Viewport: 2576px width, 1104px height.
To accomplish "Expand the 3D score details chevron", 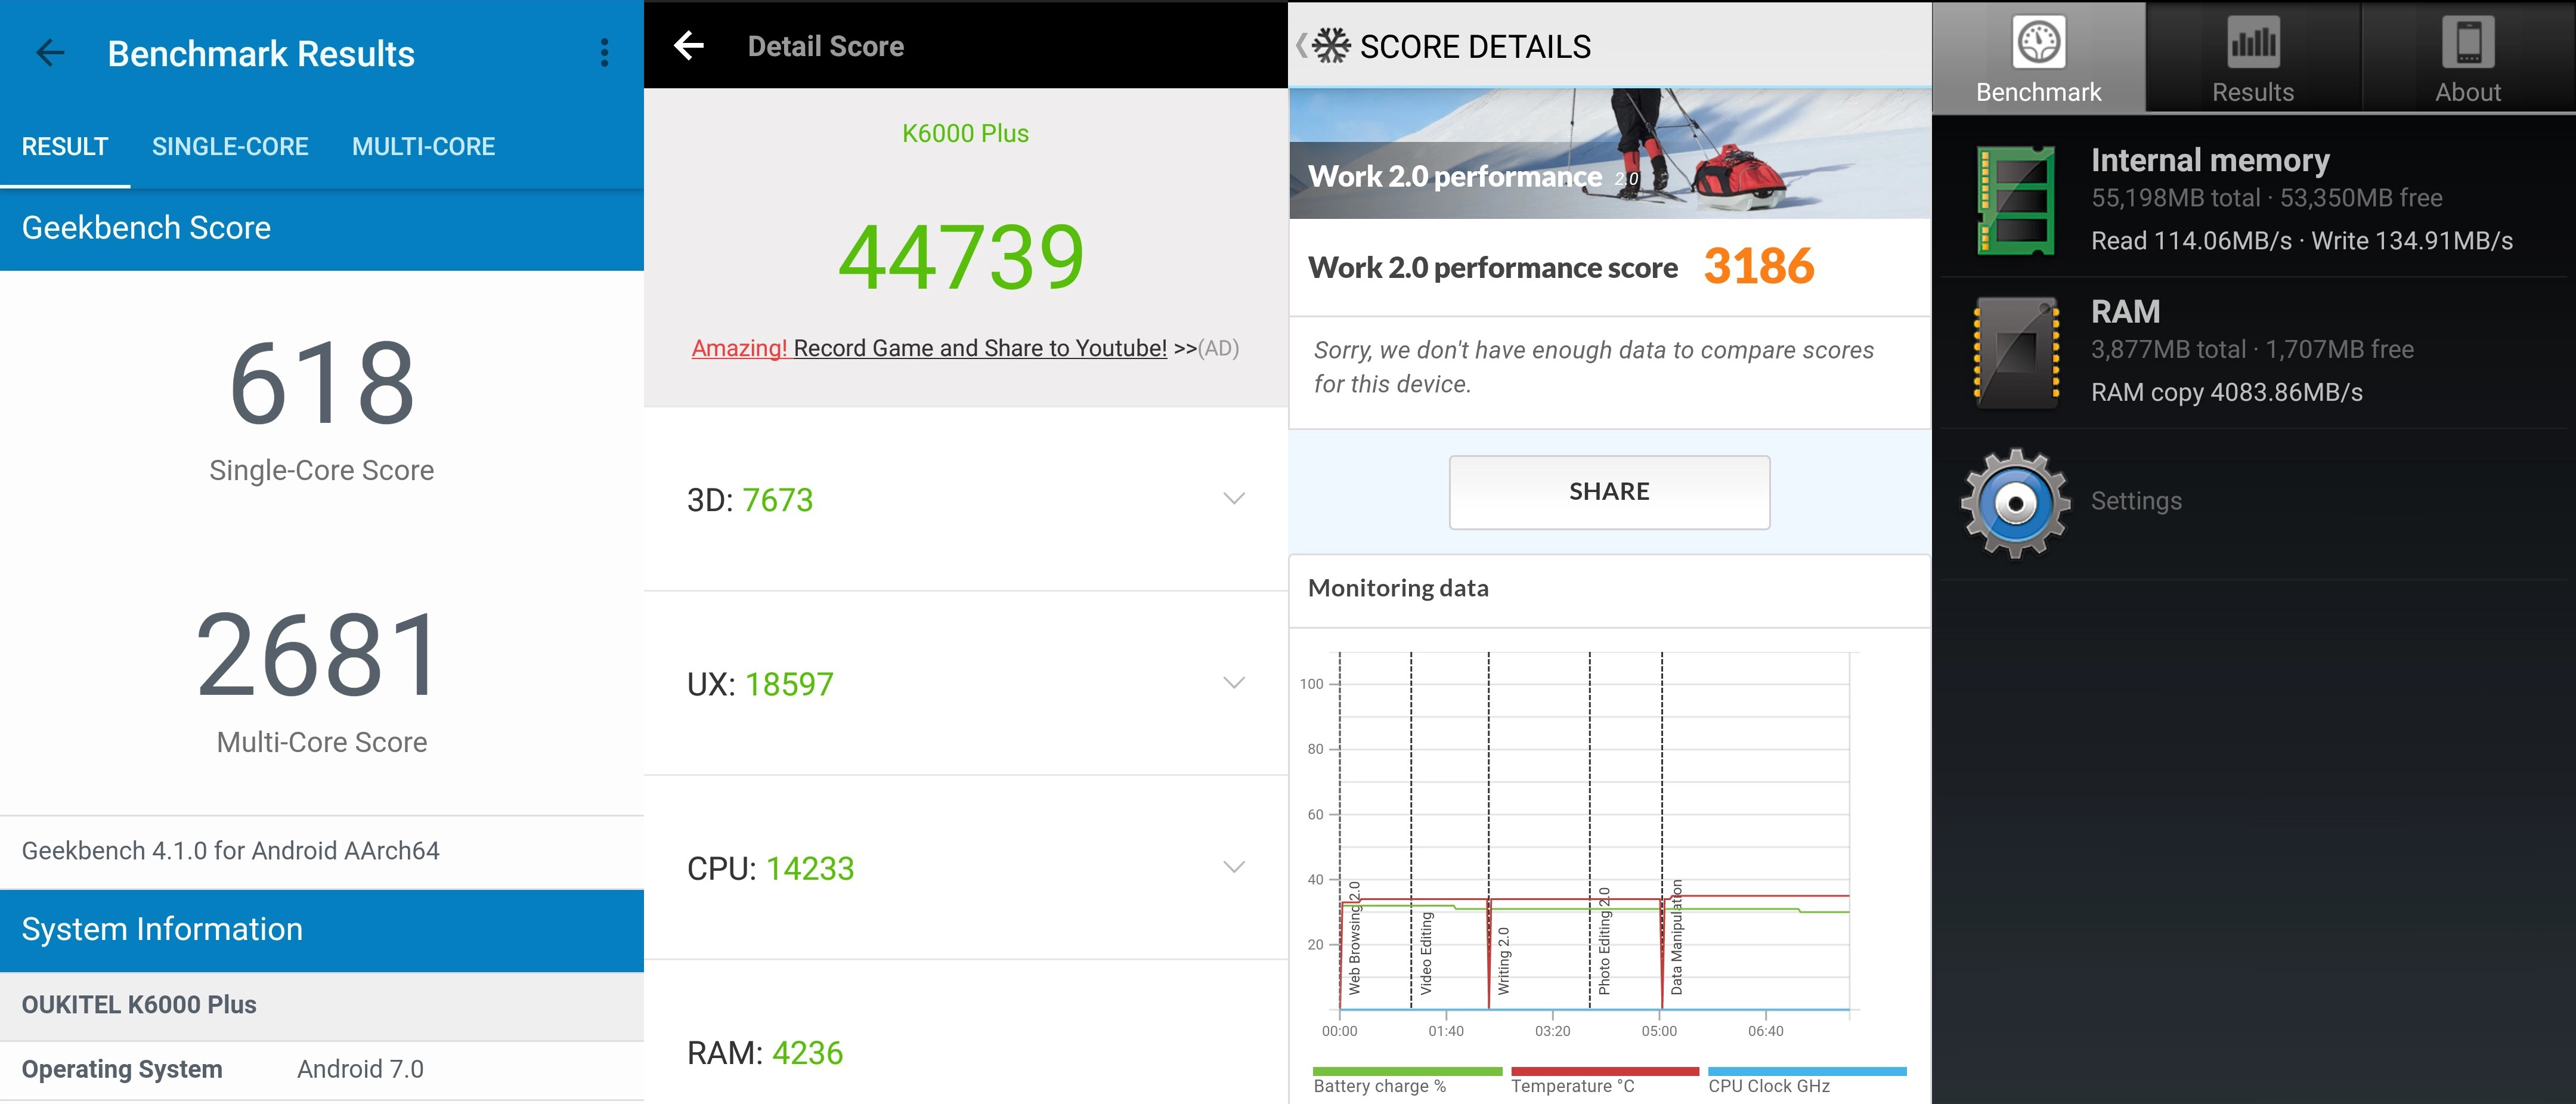I will pyautogui.click(x=1234, y=498).
